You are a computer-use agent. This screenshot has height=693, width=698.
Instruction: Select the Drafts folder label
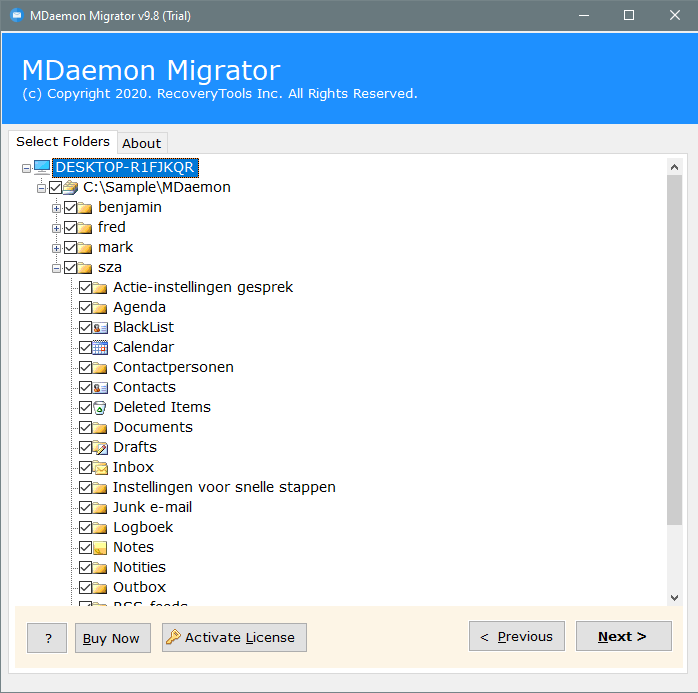coord(135,447)
